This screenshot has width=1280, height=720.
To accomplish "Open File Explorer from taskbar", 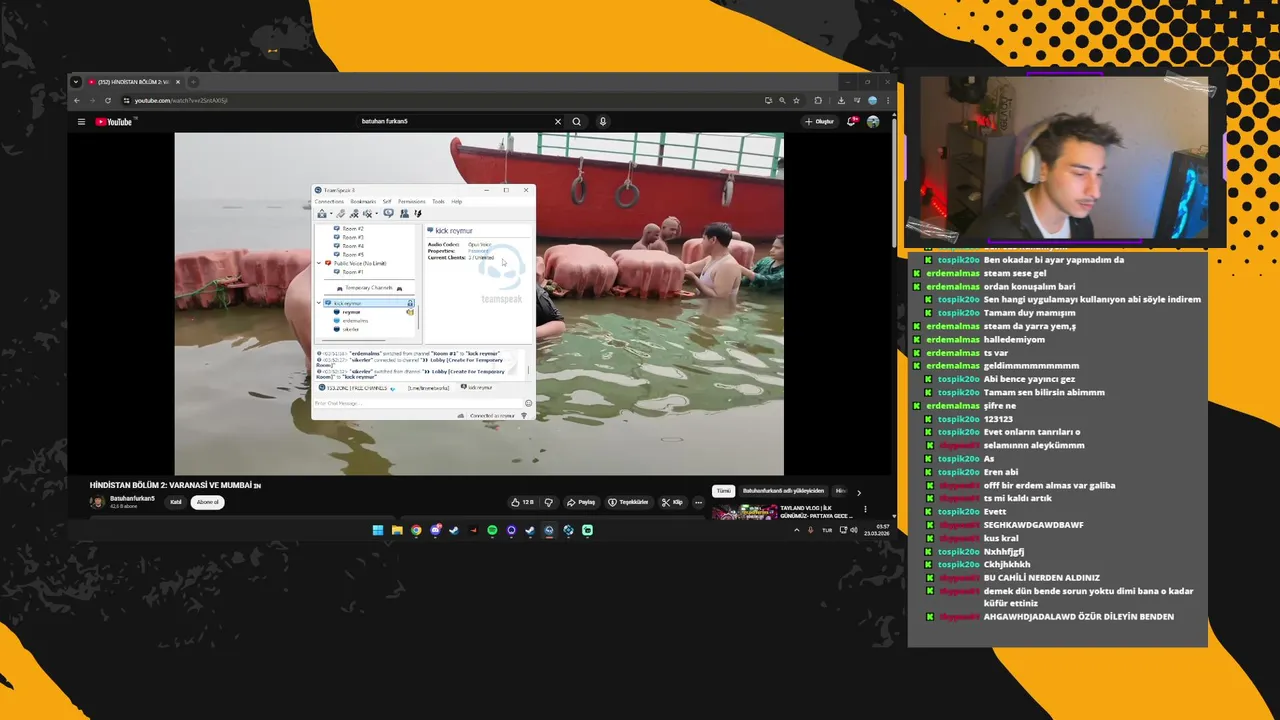I will point(397,530).
